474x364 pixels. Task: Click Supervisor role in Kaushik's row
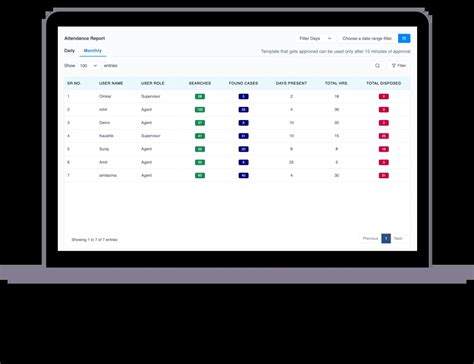(151, 136)
